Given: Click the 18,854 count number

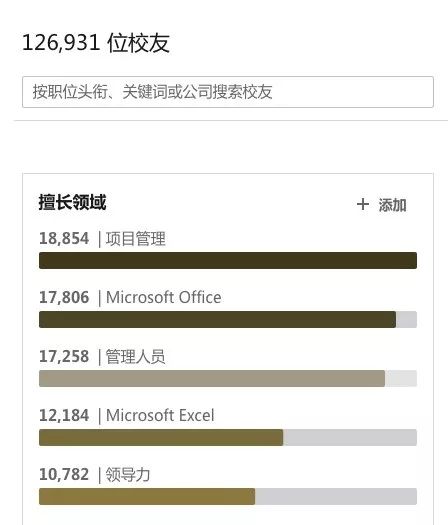Looking at the screenshot, I should tap(64, 239).
